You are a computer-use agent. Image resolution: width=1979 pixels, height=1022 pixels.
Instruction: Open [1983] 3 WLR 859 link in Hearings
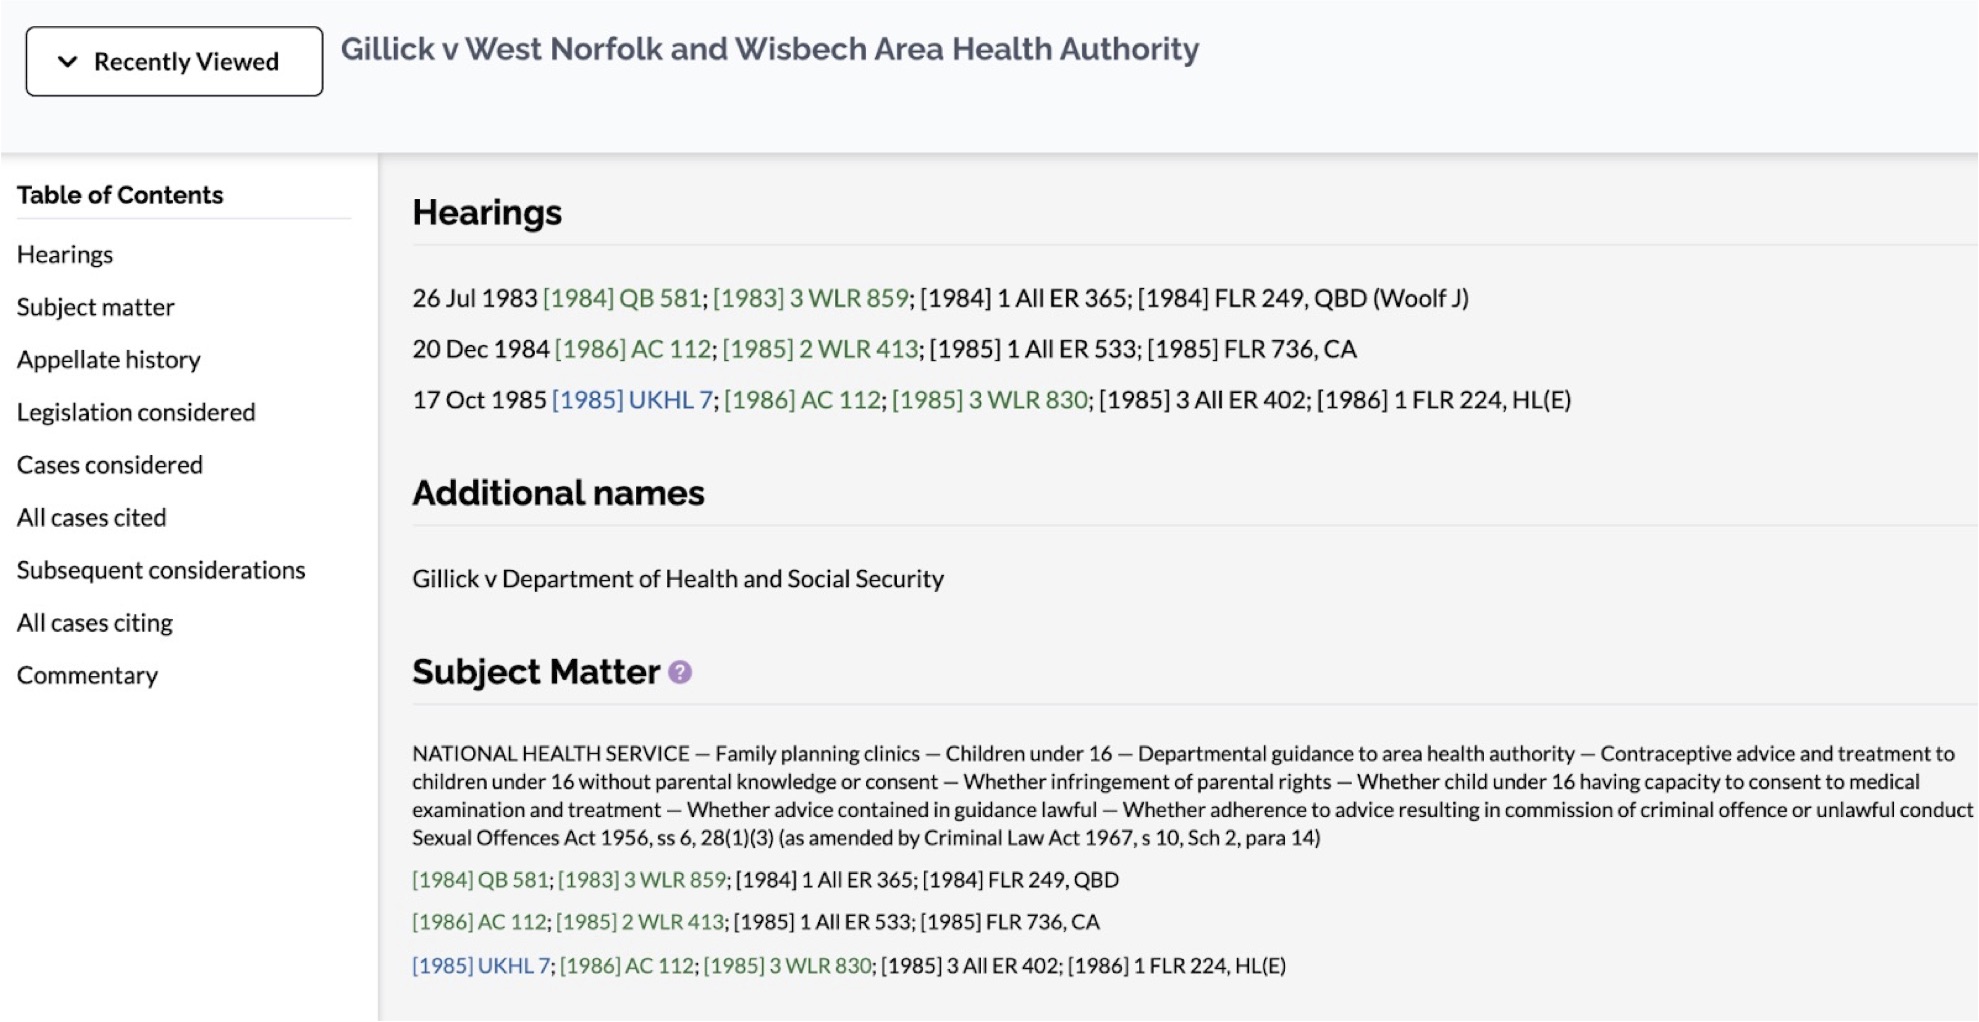pos(810,298)
